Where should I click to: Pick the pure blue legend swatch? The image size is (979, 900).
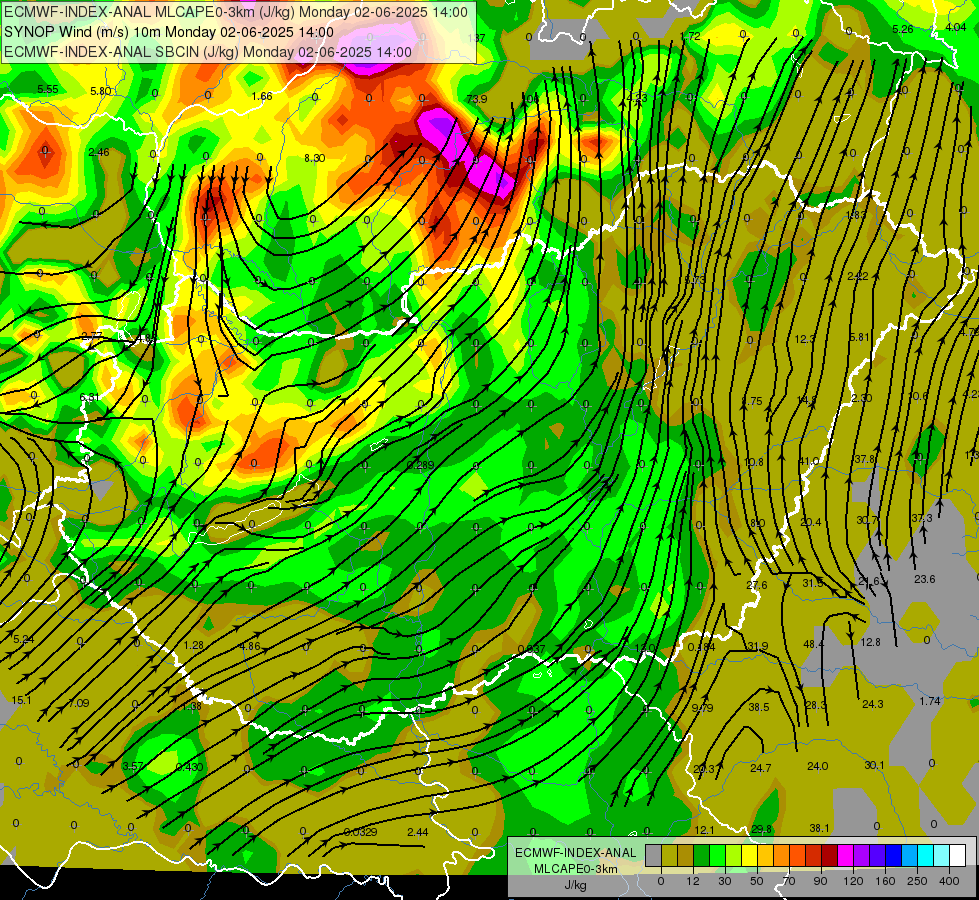[893, 856]
